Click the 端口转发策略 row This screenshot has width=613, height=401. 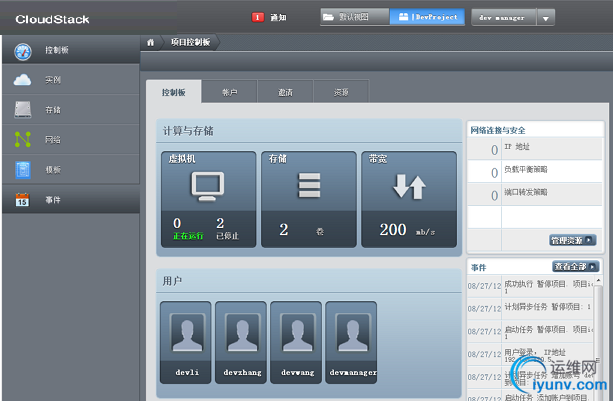(x=534, y=194)
